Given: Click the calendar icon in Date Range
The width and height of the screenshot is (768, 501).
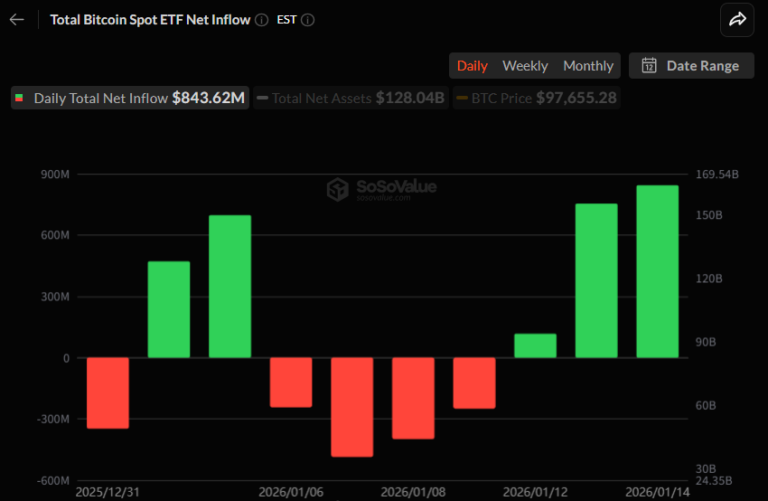Looking at the screenshot, I should pyautogui.click(x=649, y=66).
